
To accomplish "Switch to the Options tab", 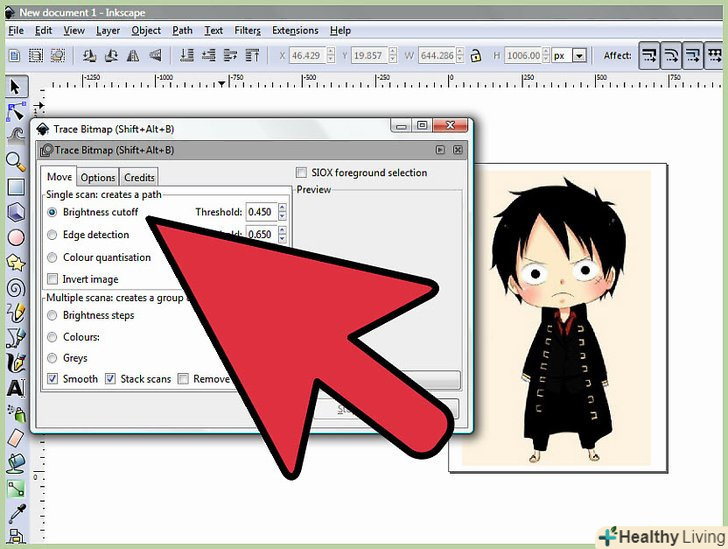I will tap(98, 177).
